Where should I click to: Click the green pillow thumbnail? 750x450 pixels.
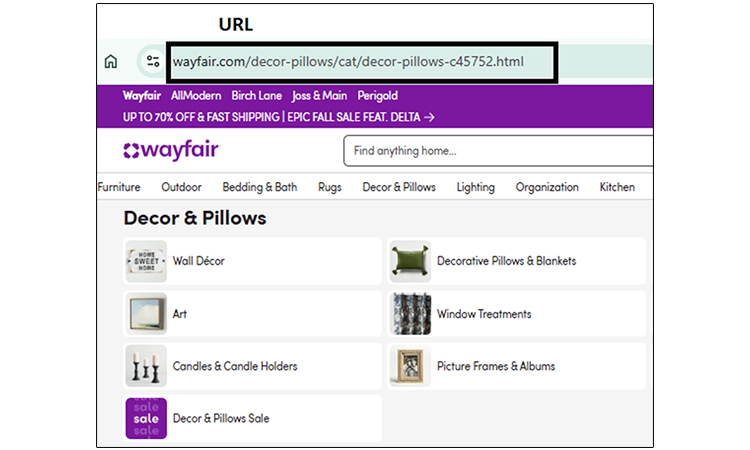point(410,261)
